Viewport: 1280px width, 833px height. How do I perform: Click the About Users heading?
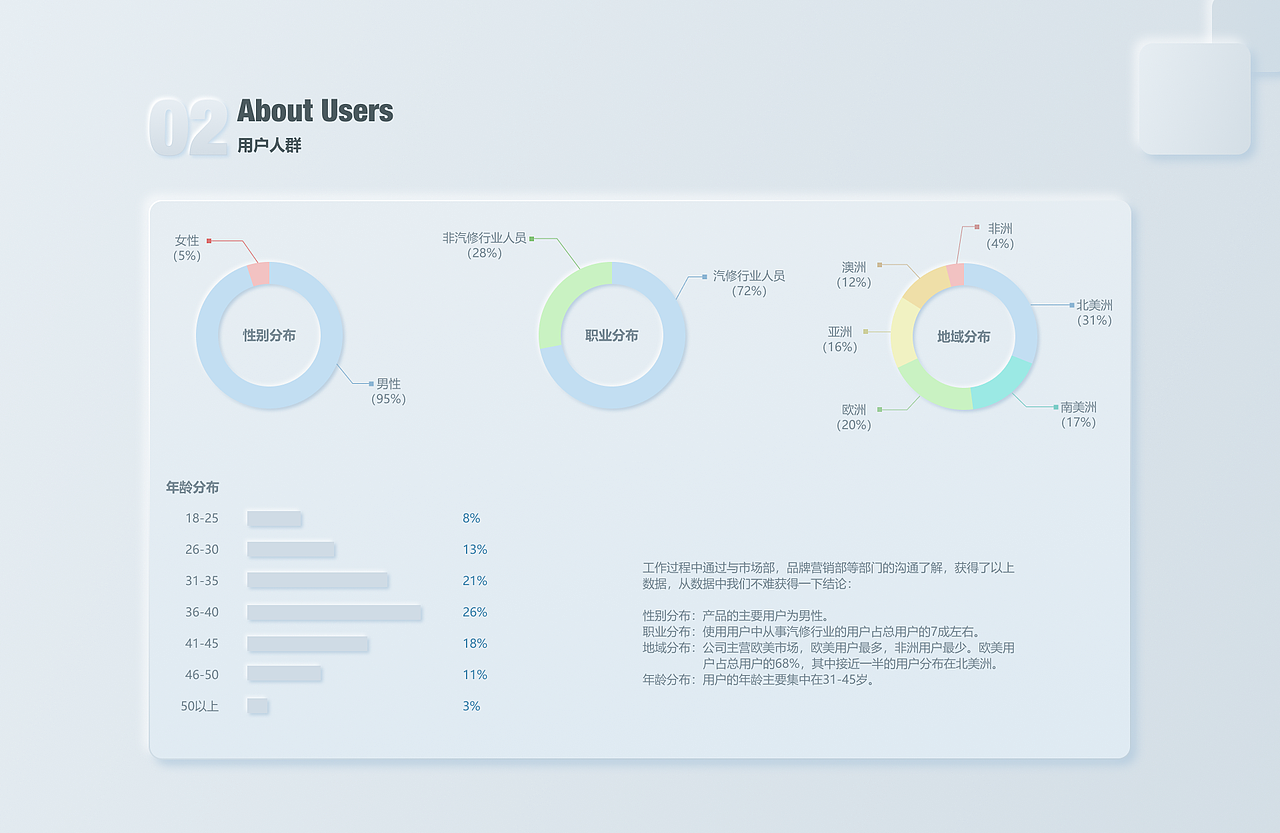tap(314, 111)
